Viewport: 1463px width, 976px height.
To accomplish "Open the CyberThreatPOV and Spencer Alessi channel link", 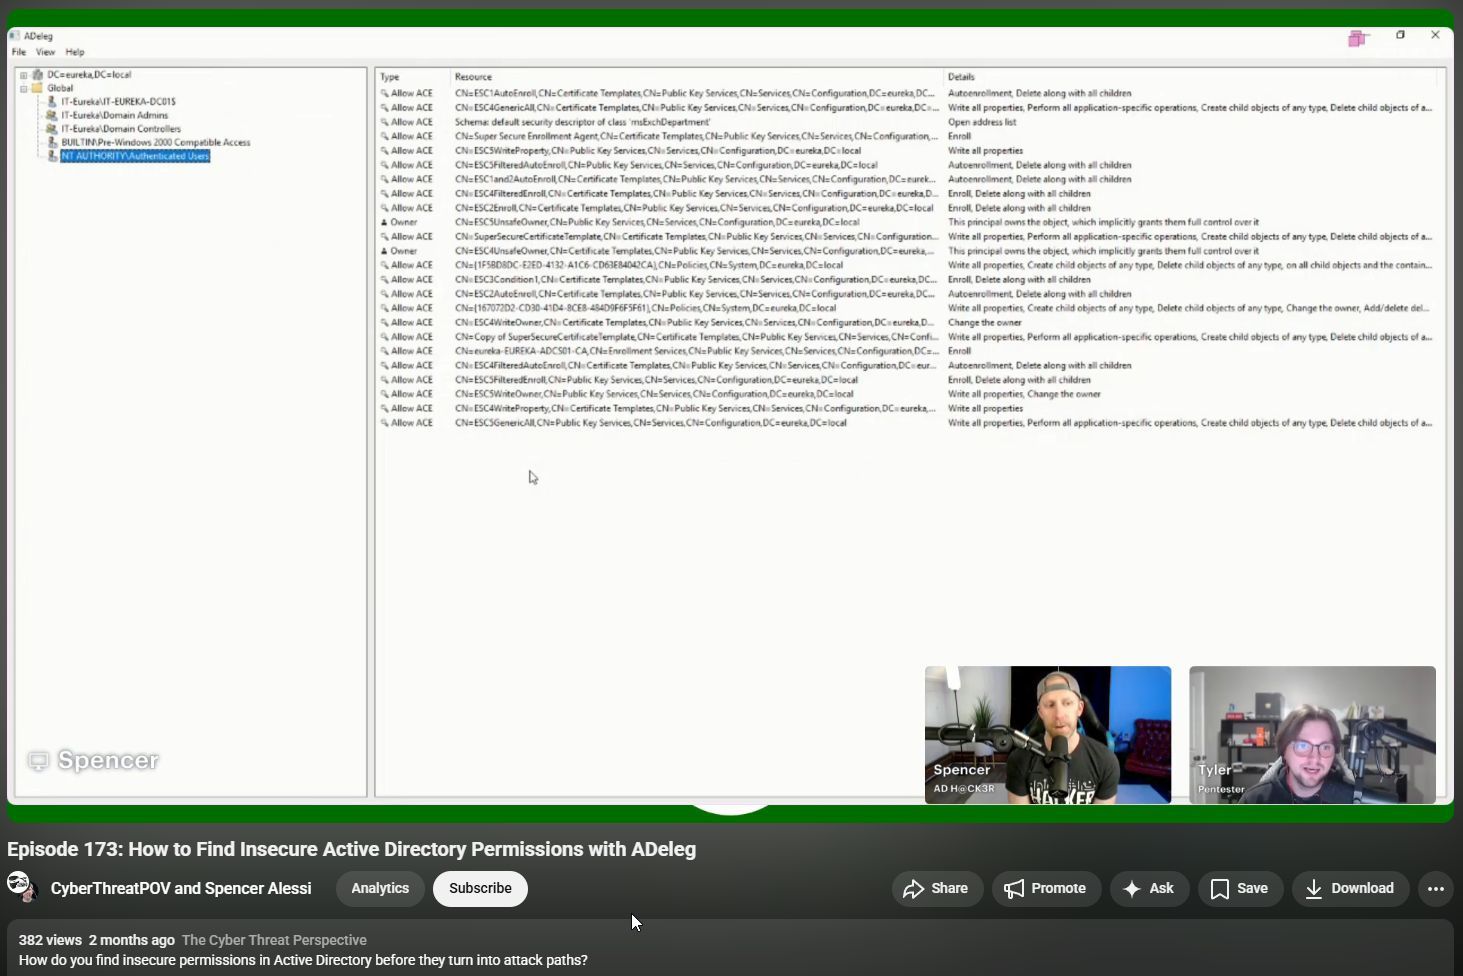I will click(181, 888).
